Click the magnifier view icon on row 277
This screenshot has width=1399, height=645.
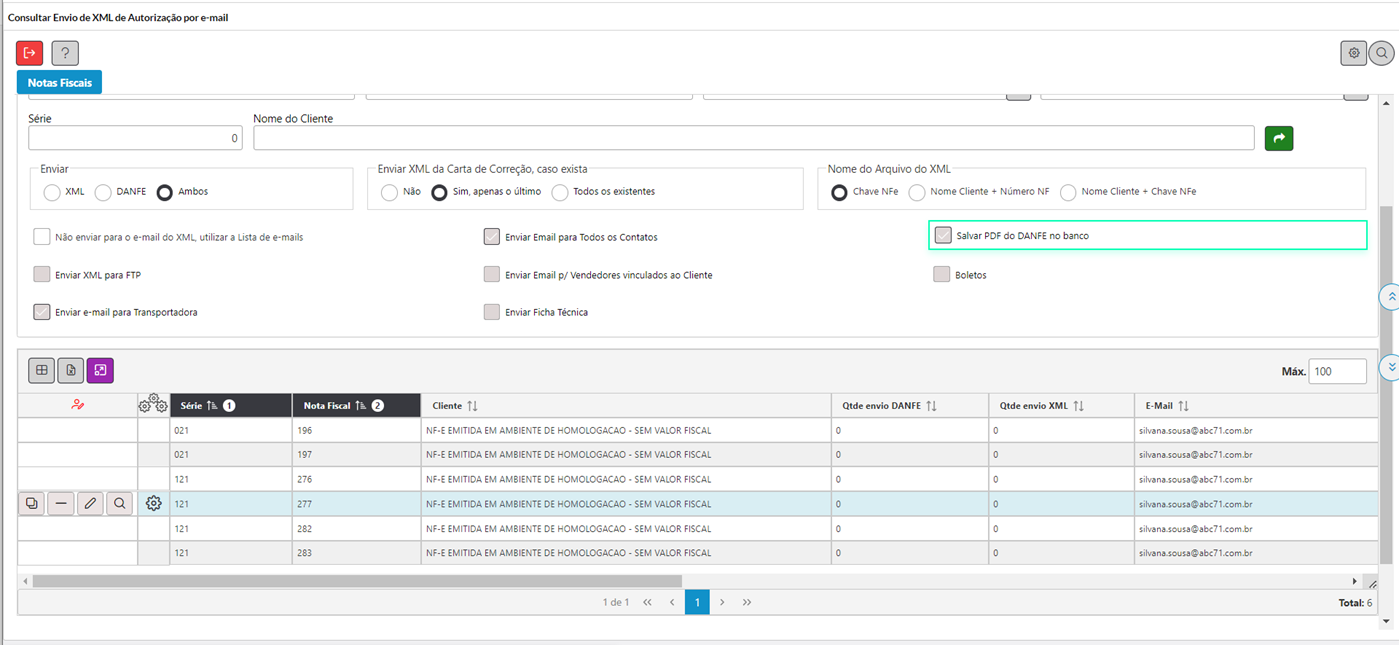(120, 504)
